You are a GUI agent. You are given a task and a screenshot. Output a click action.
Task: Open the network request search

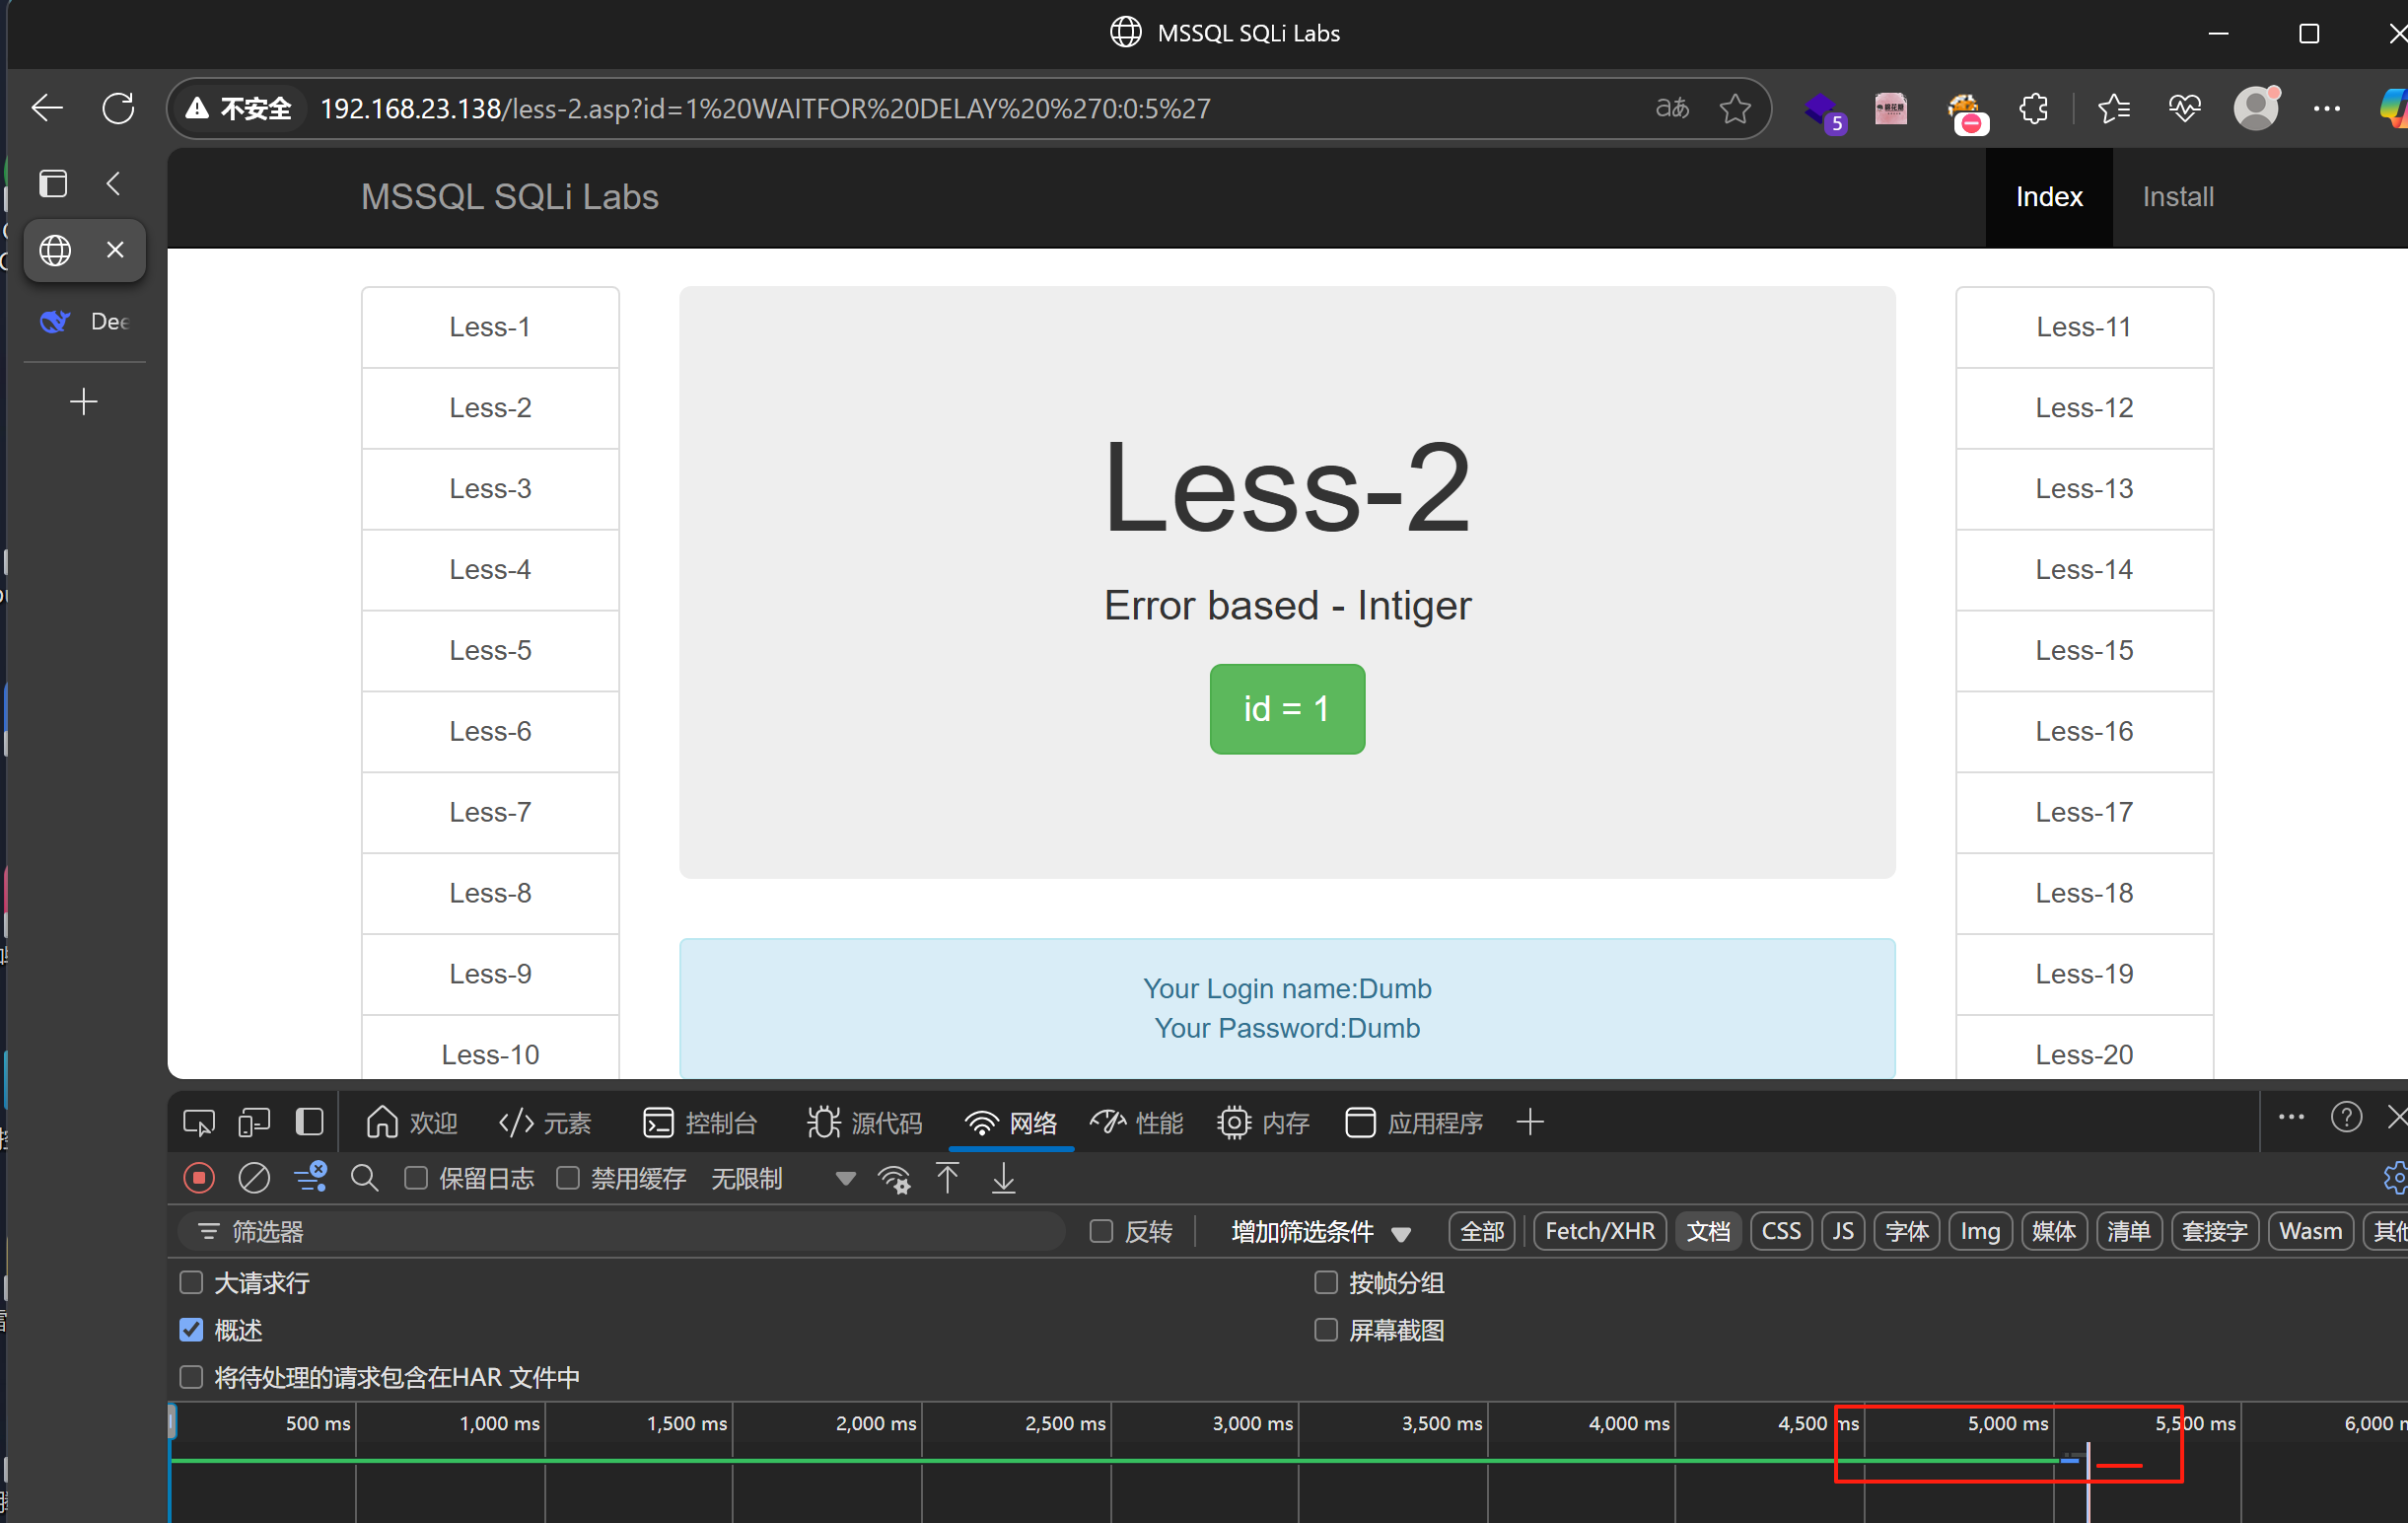(x=364, y=1178)
